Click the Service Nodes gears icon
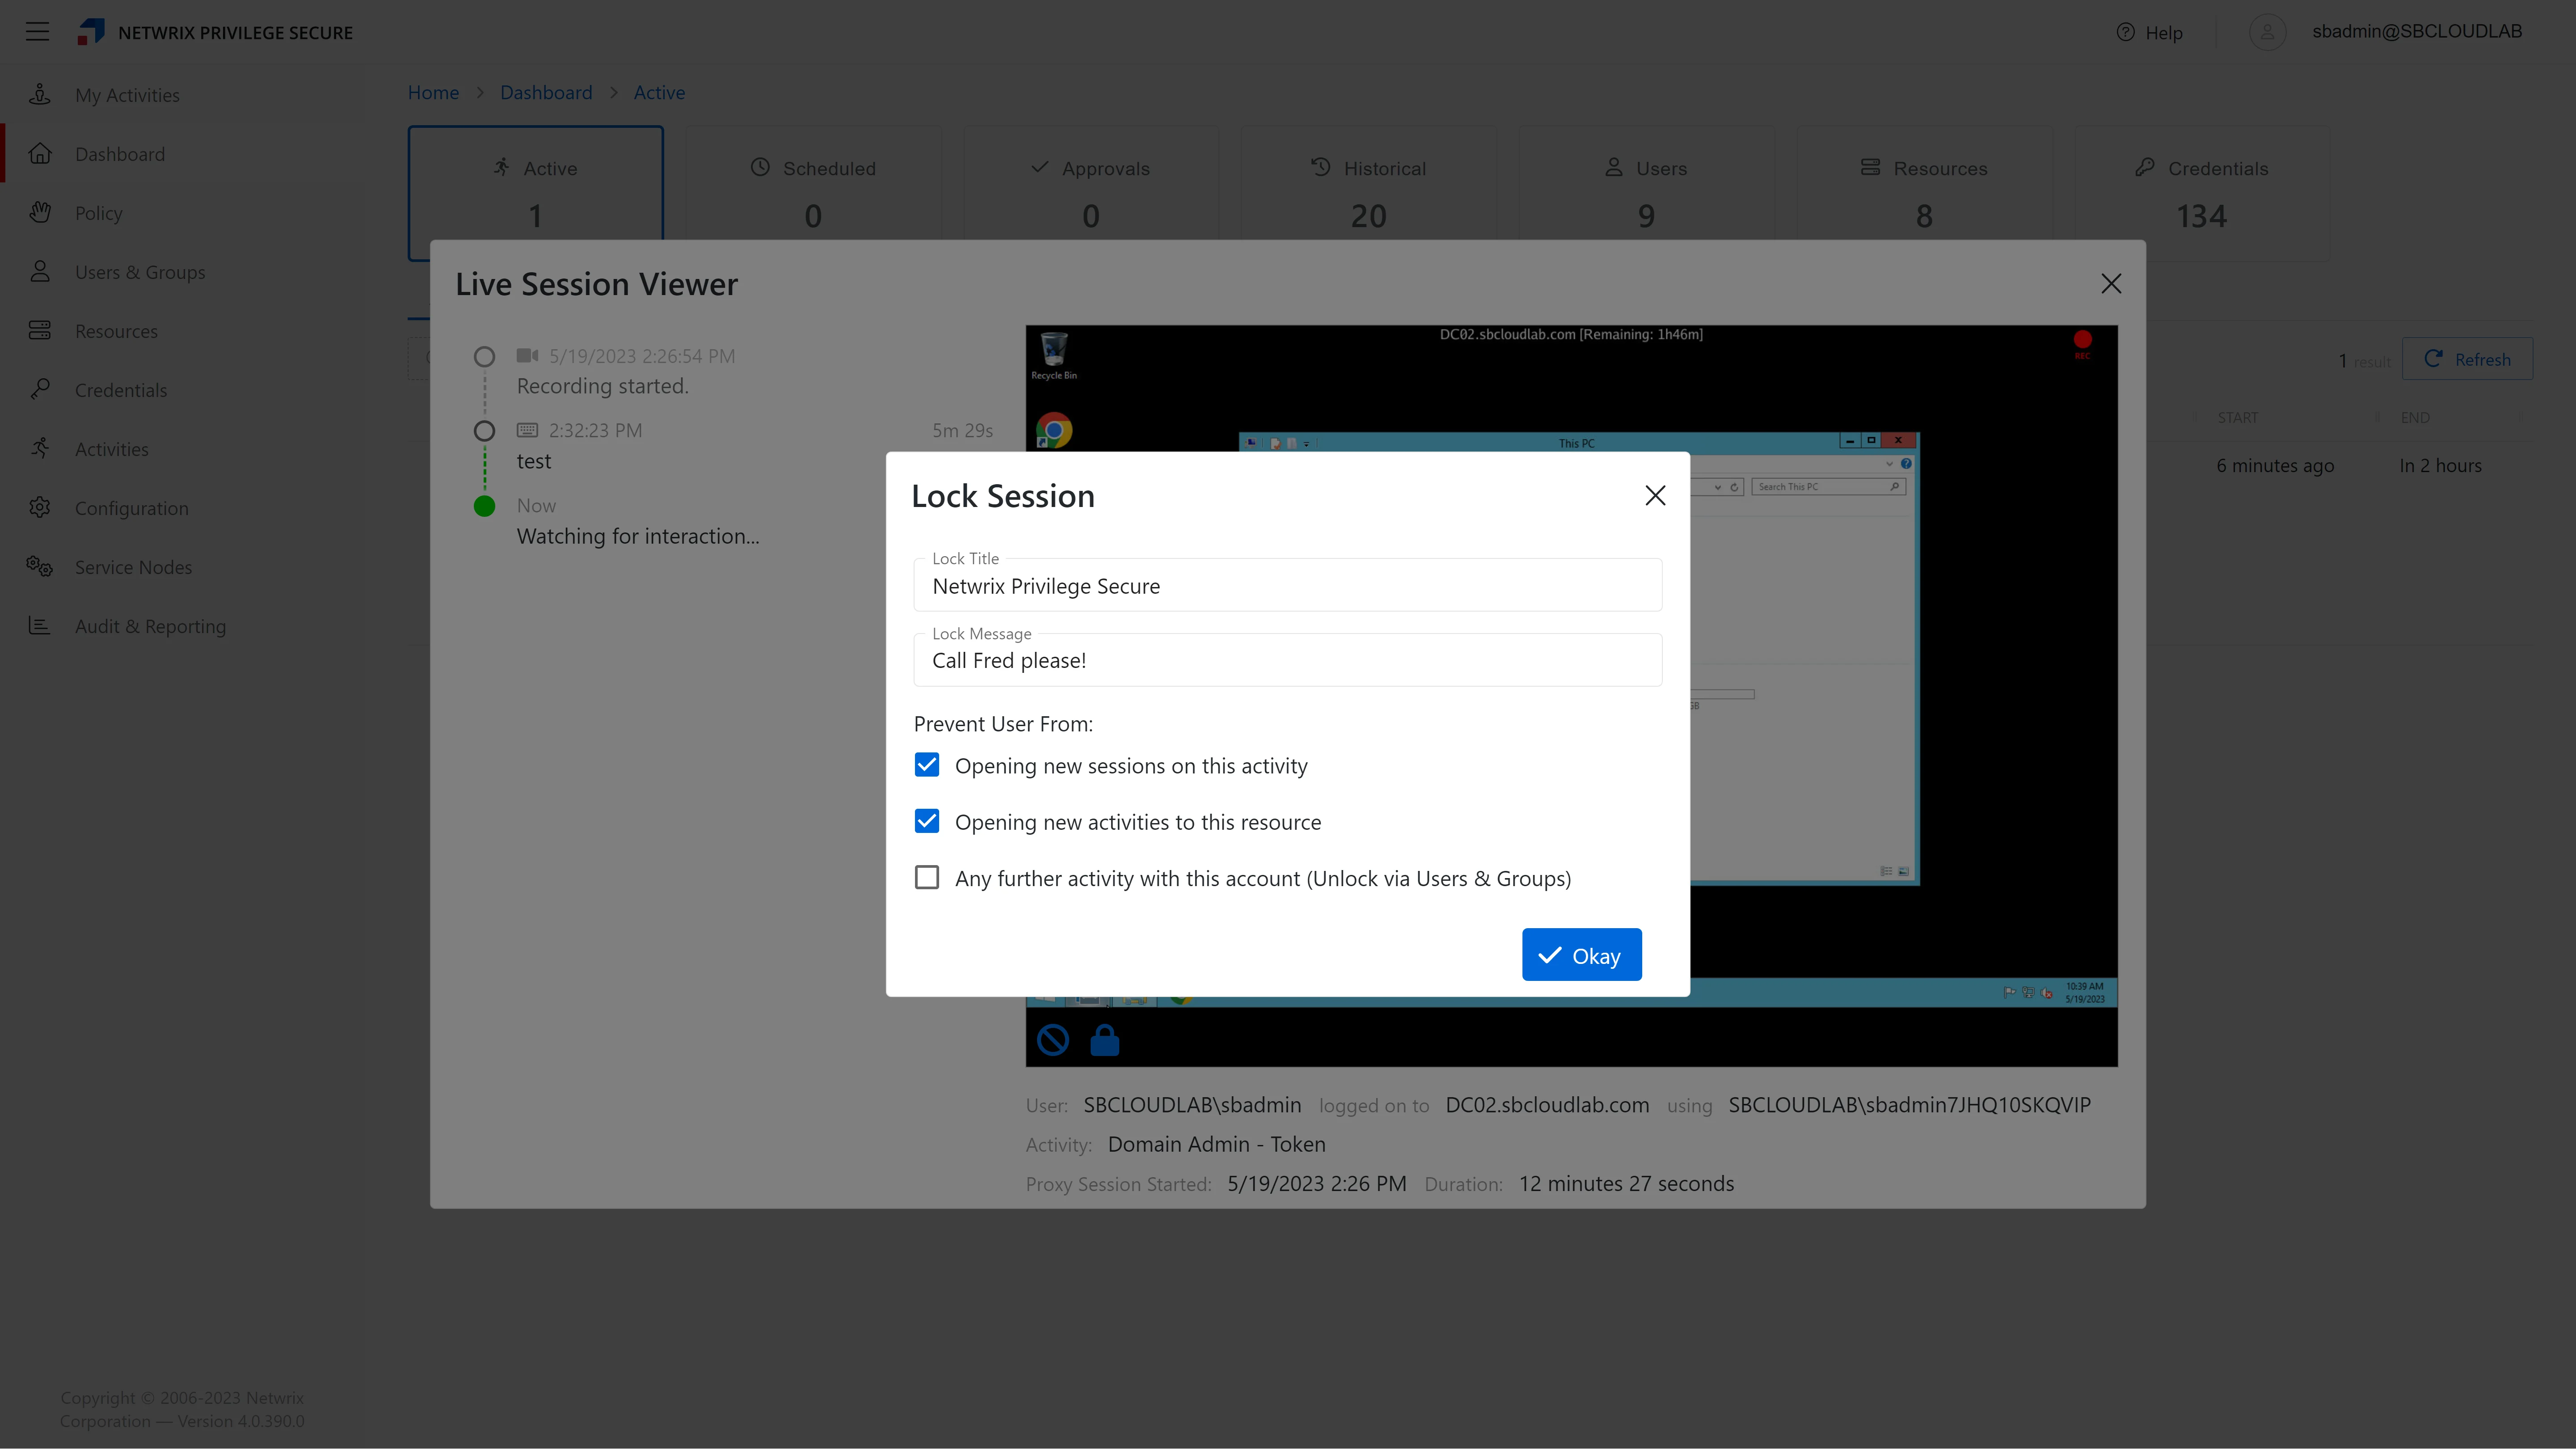Viewport: 2576px width, 1449px height. pyautogui.click(x=40, y=567)
